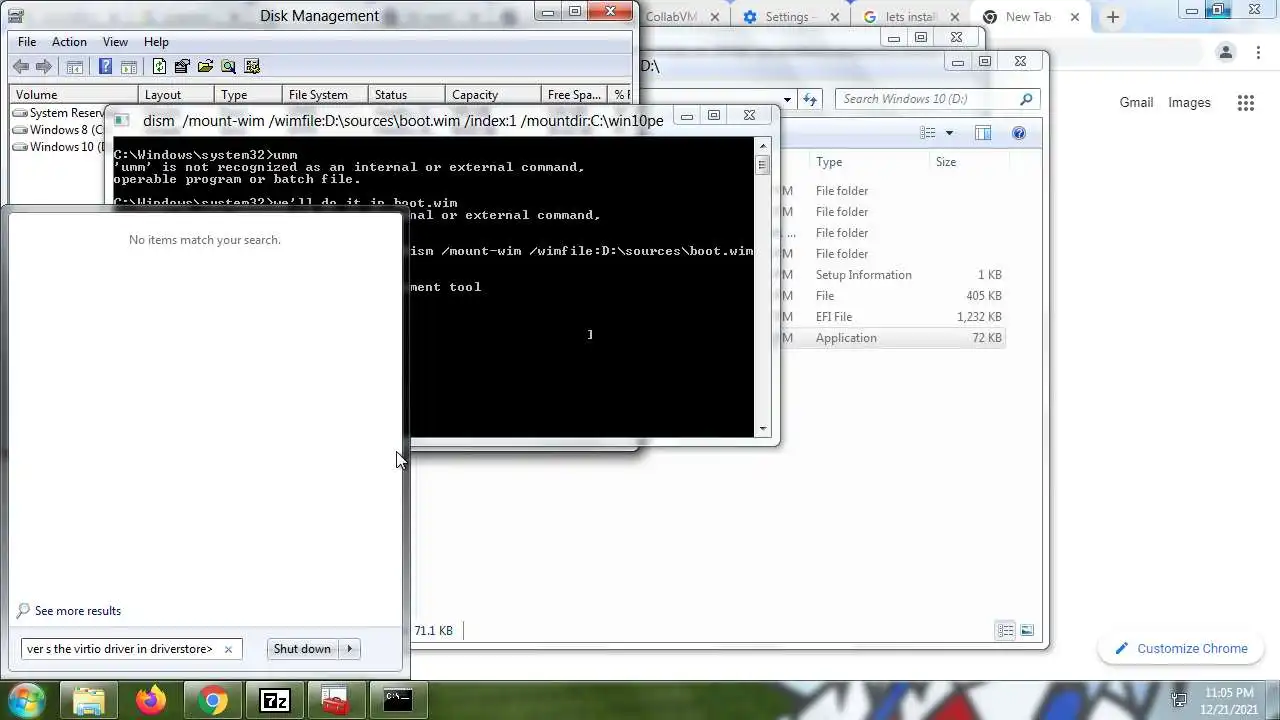Toggle the Explorer preview pane icon
Screen dimensions: 1280x720
pyautogui.click(x=983, y=133)
